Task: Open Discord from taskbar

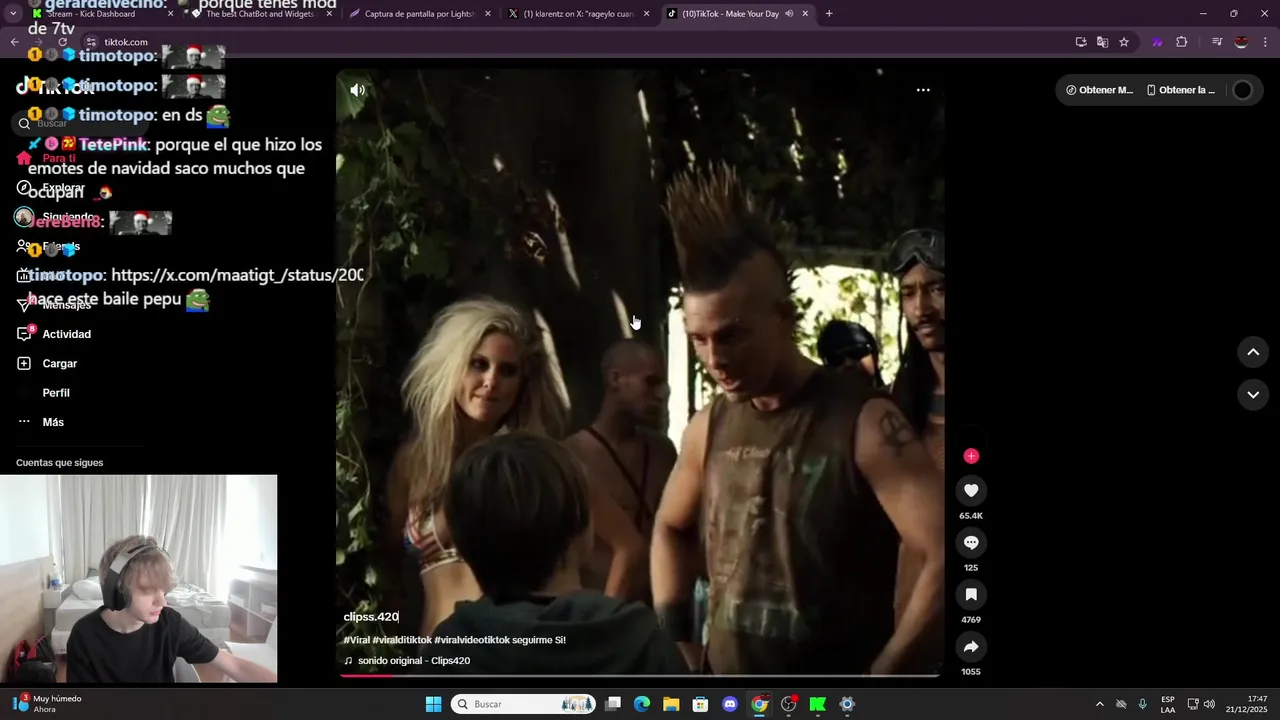Action: pyautogui.click(x=730, y=704)
